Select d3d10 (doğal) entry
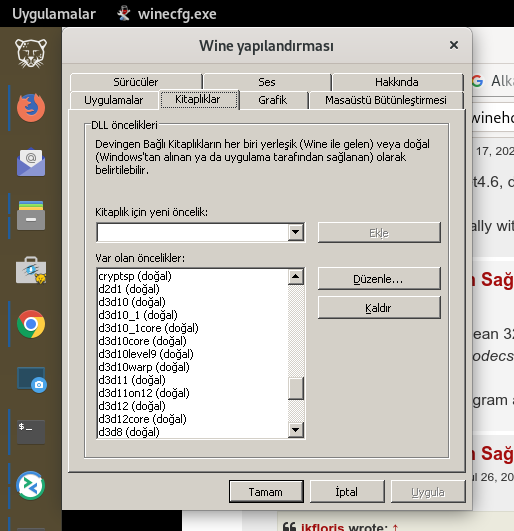 pyautogui.click(x=192, y=302)
